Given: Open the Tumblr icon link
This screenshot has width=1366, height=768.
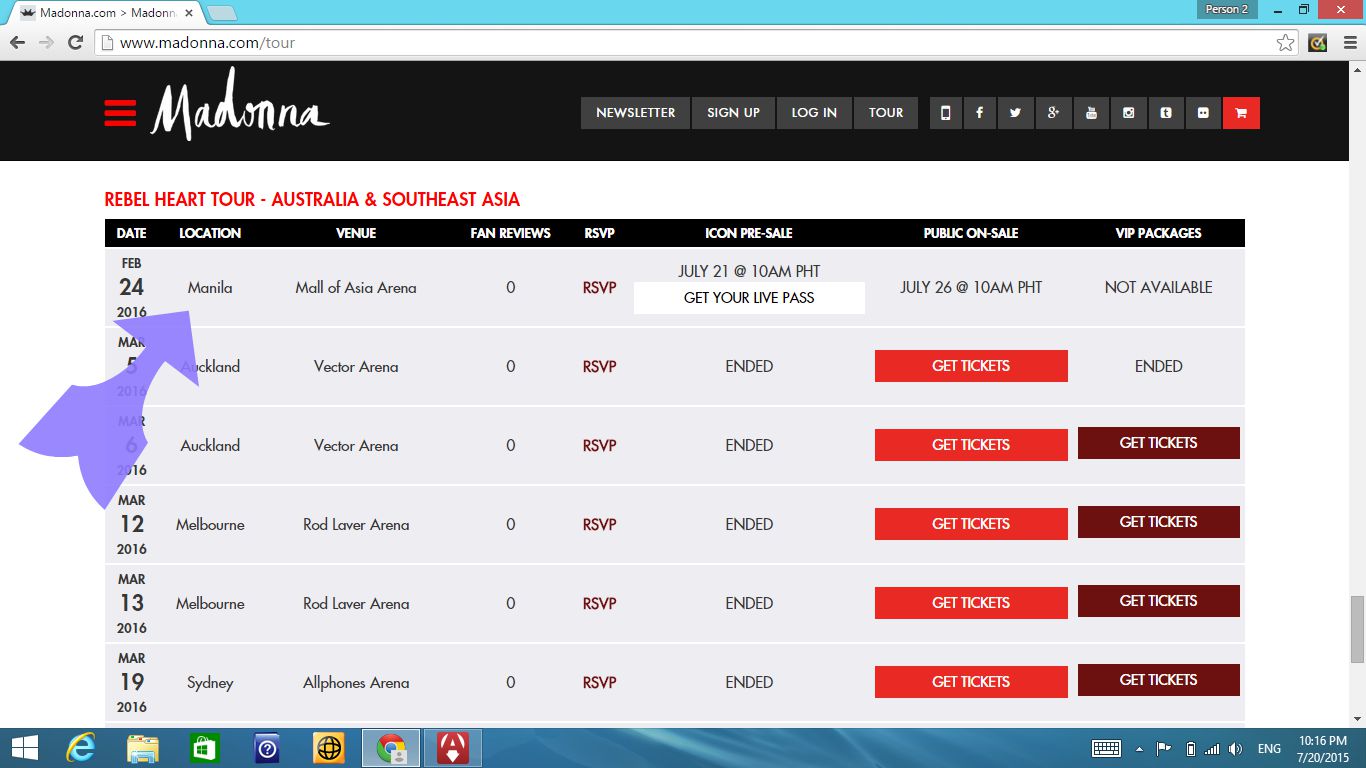Looking at the screenshot, I should (1165, 113).
